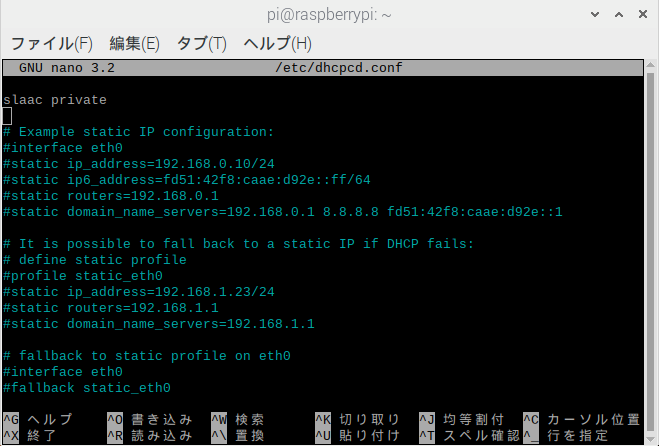Open the タブ(T) menu

click(201, 44)
